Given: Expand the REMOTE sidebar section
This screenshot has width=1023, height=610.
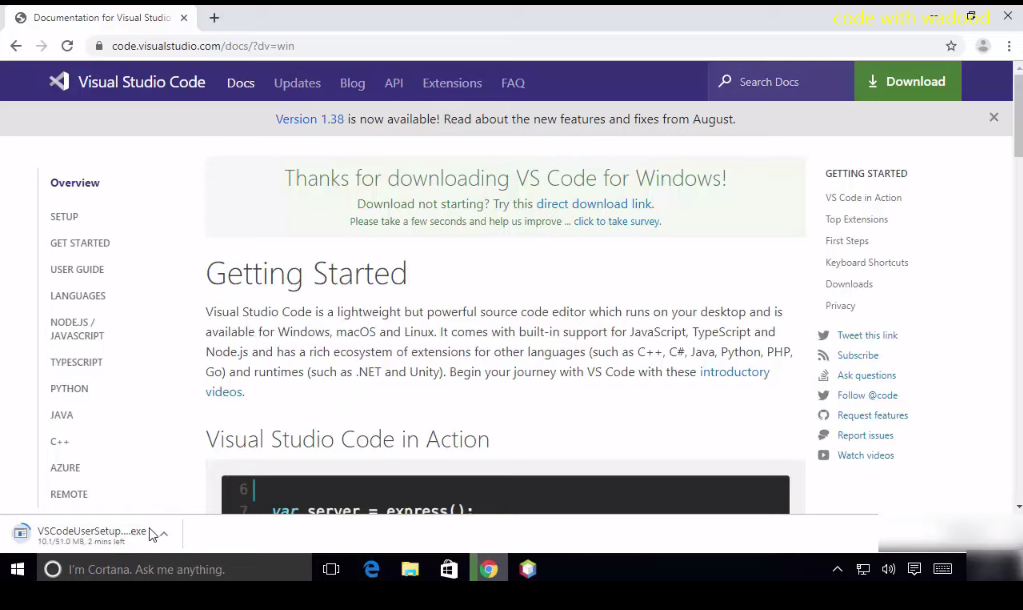Looking at the screenshot, I should pos(69,495).
